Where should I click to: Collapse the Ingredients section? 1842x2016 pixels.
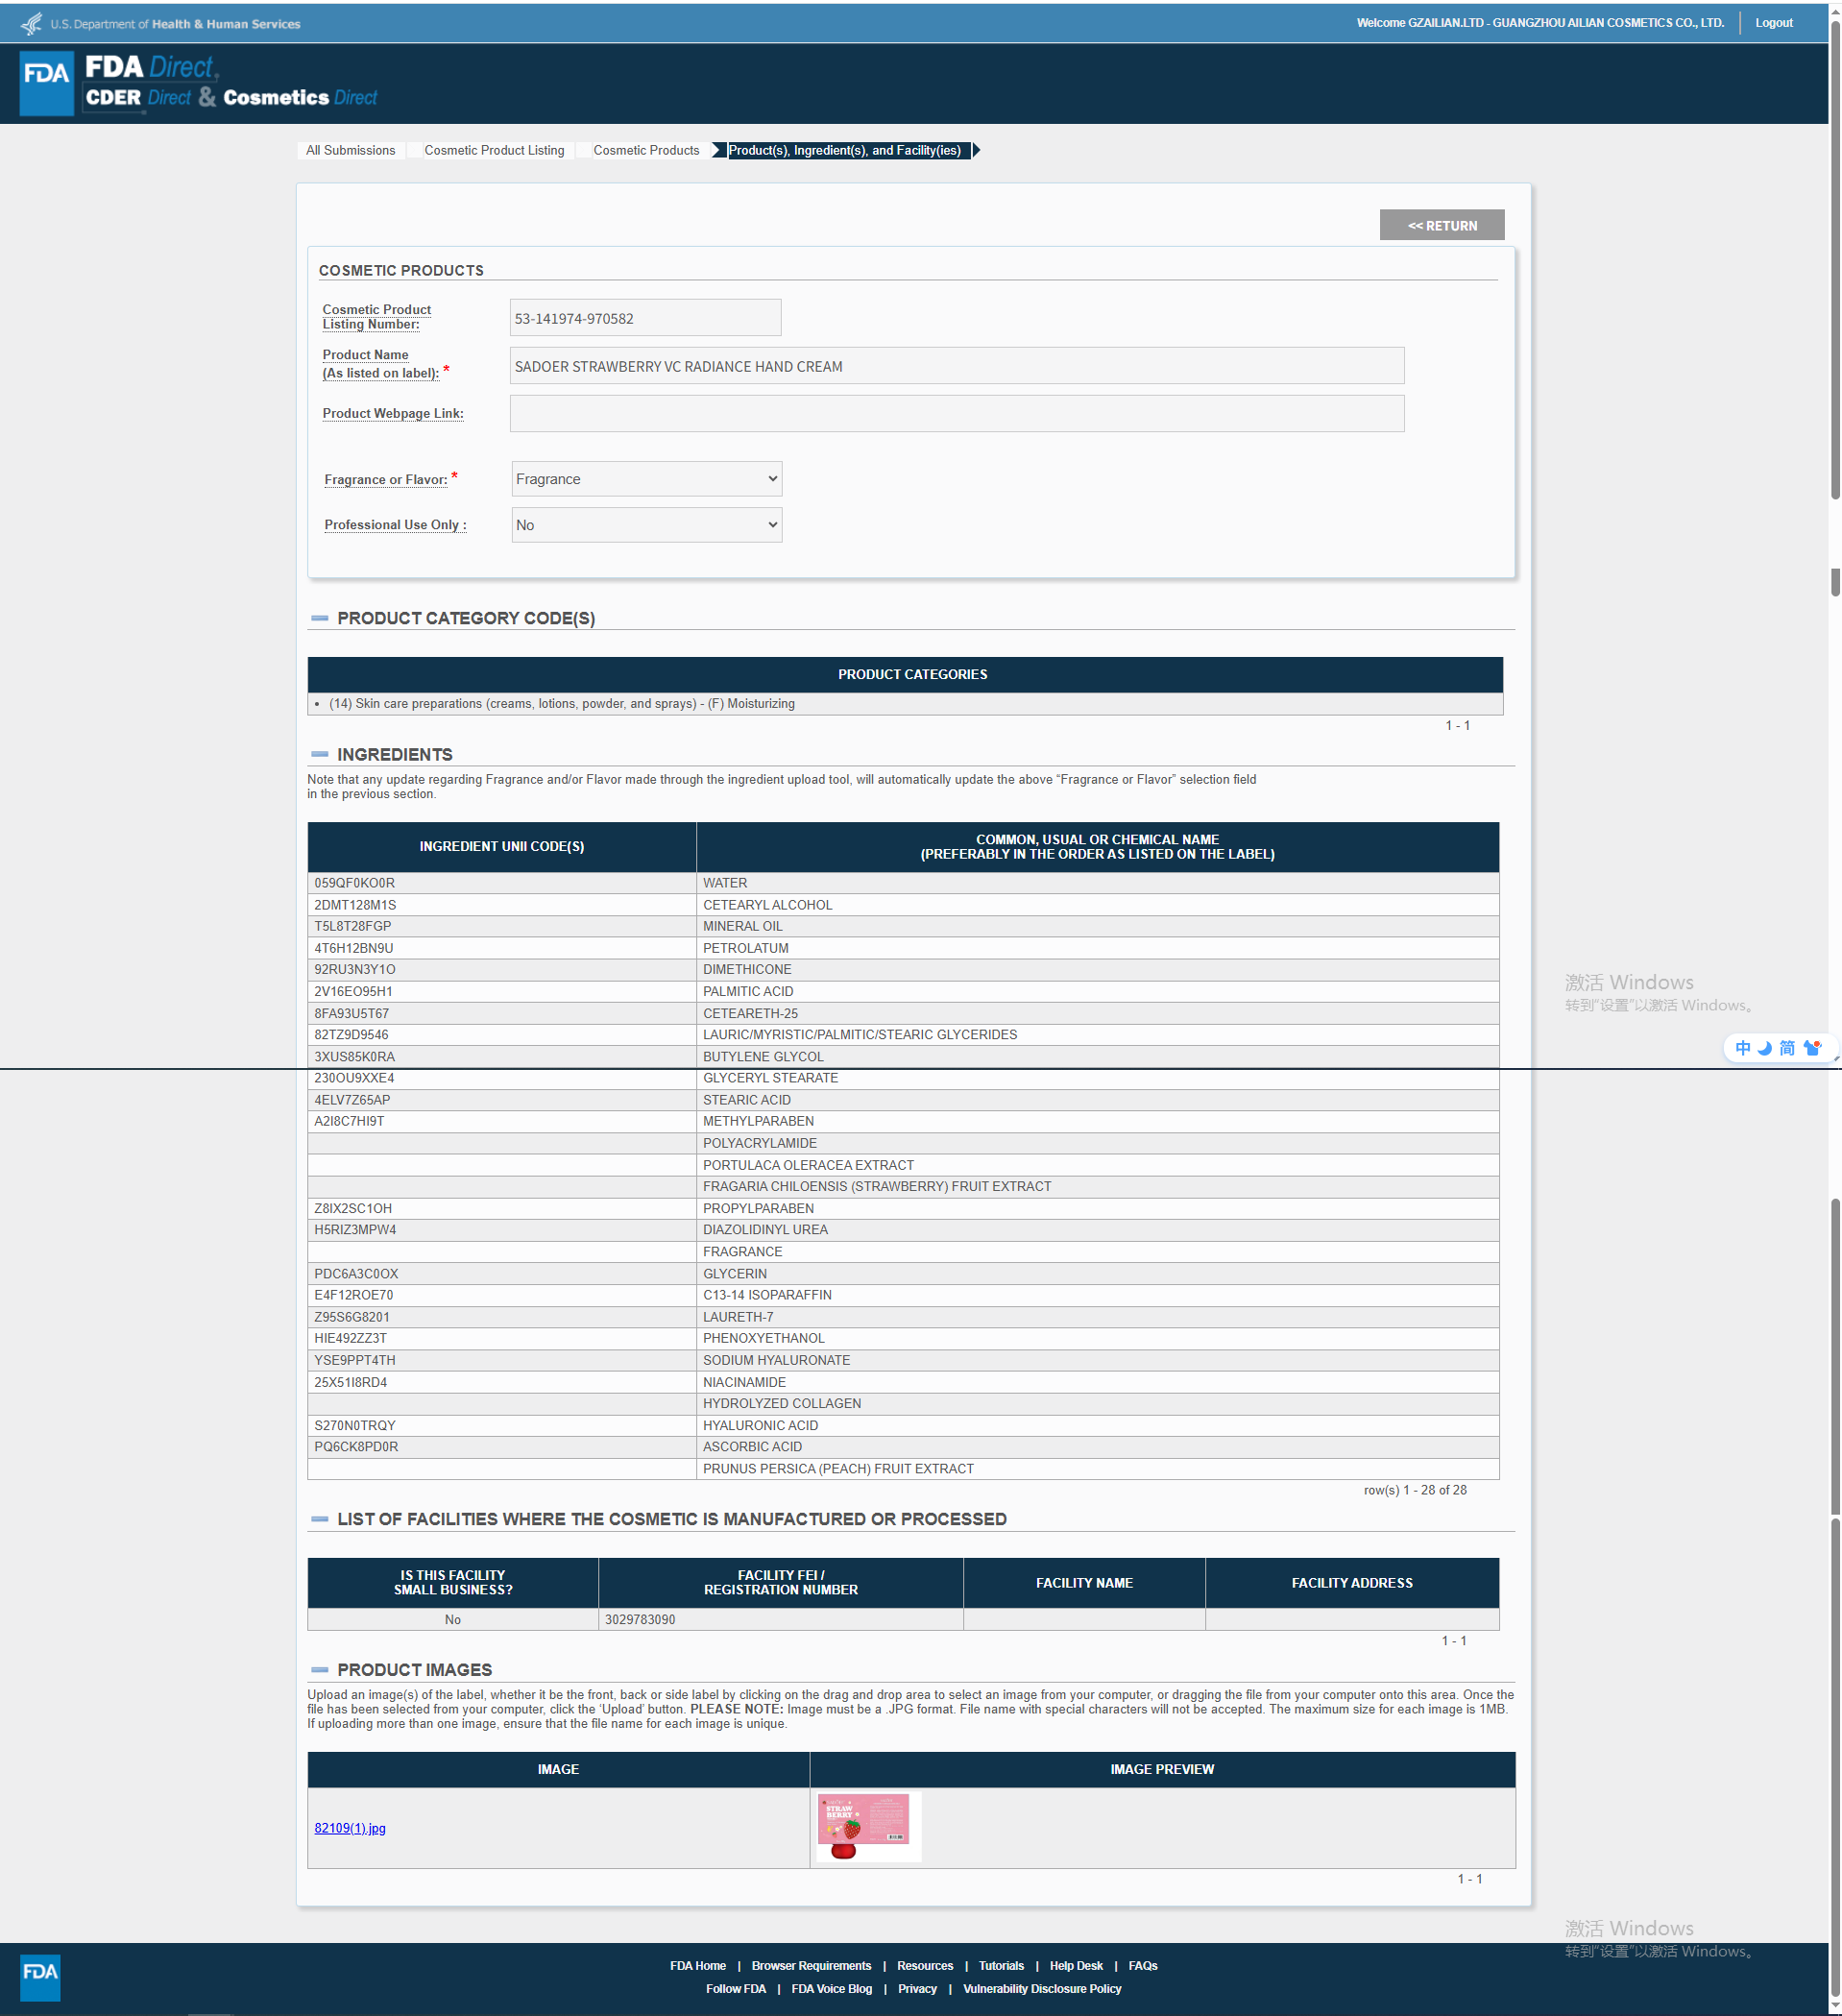tap(319, 754)
